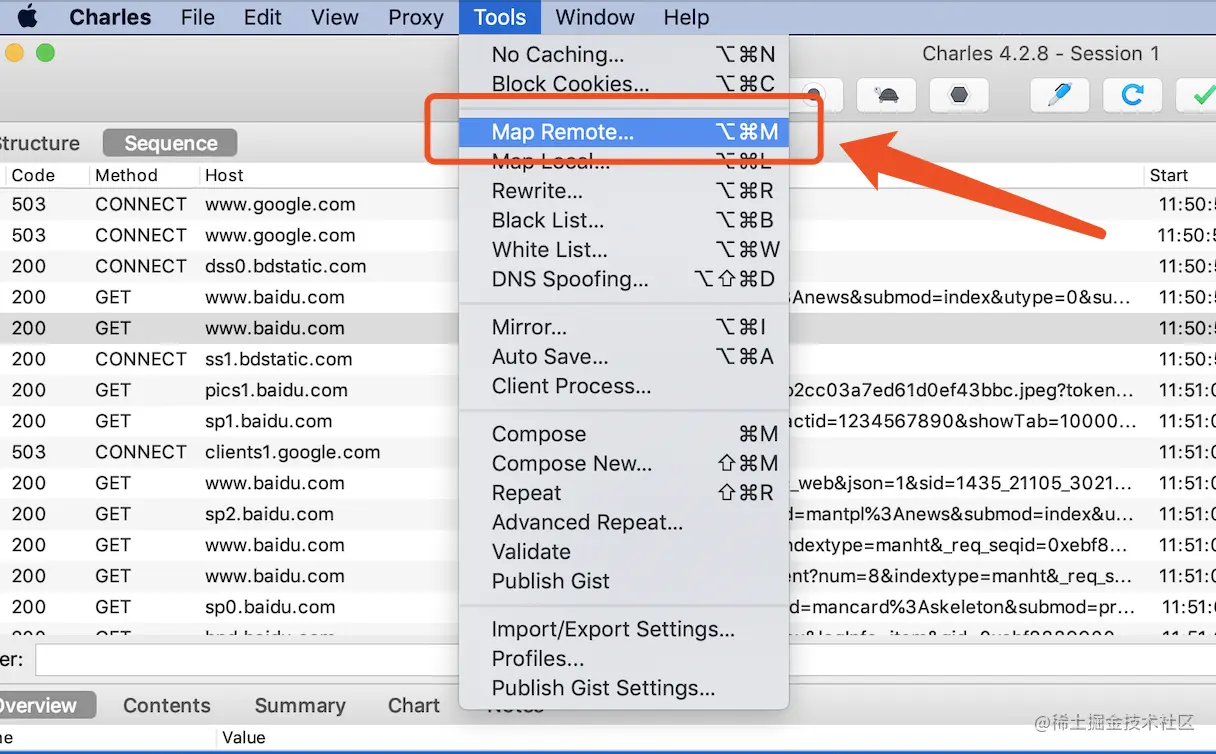The height and width of the screenshot is (754, 1216).
Task: Choose Client Process... menu entry
Action: coord(624,386)
